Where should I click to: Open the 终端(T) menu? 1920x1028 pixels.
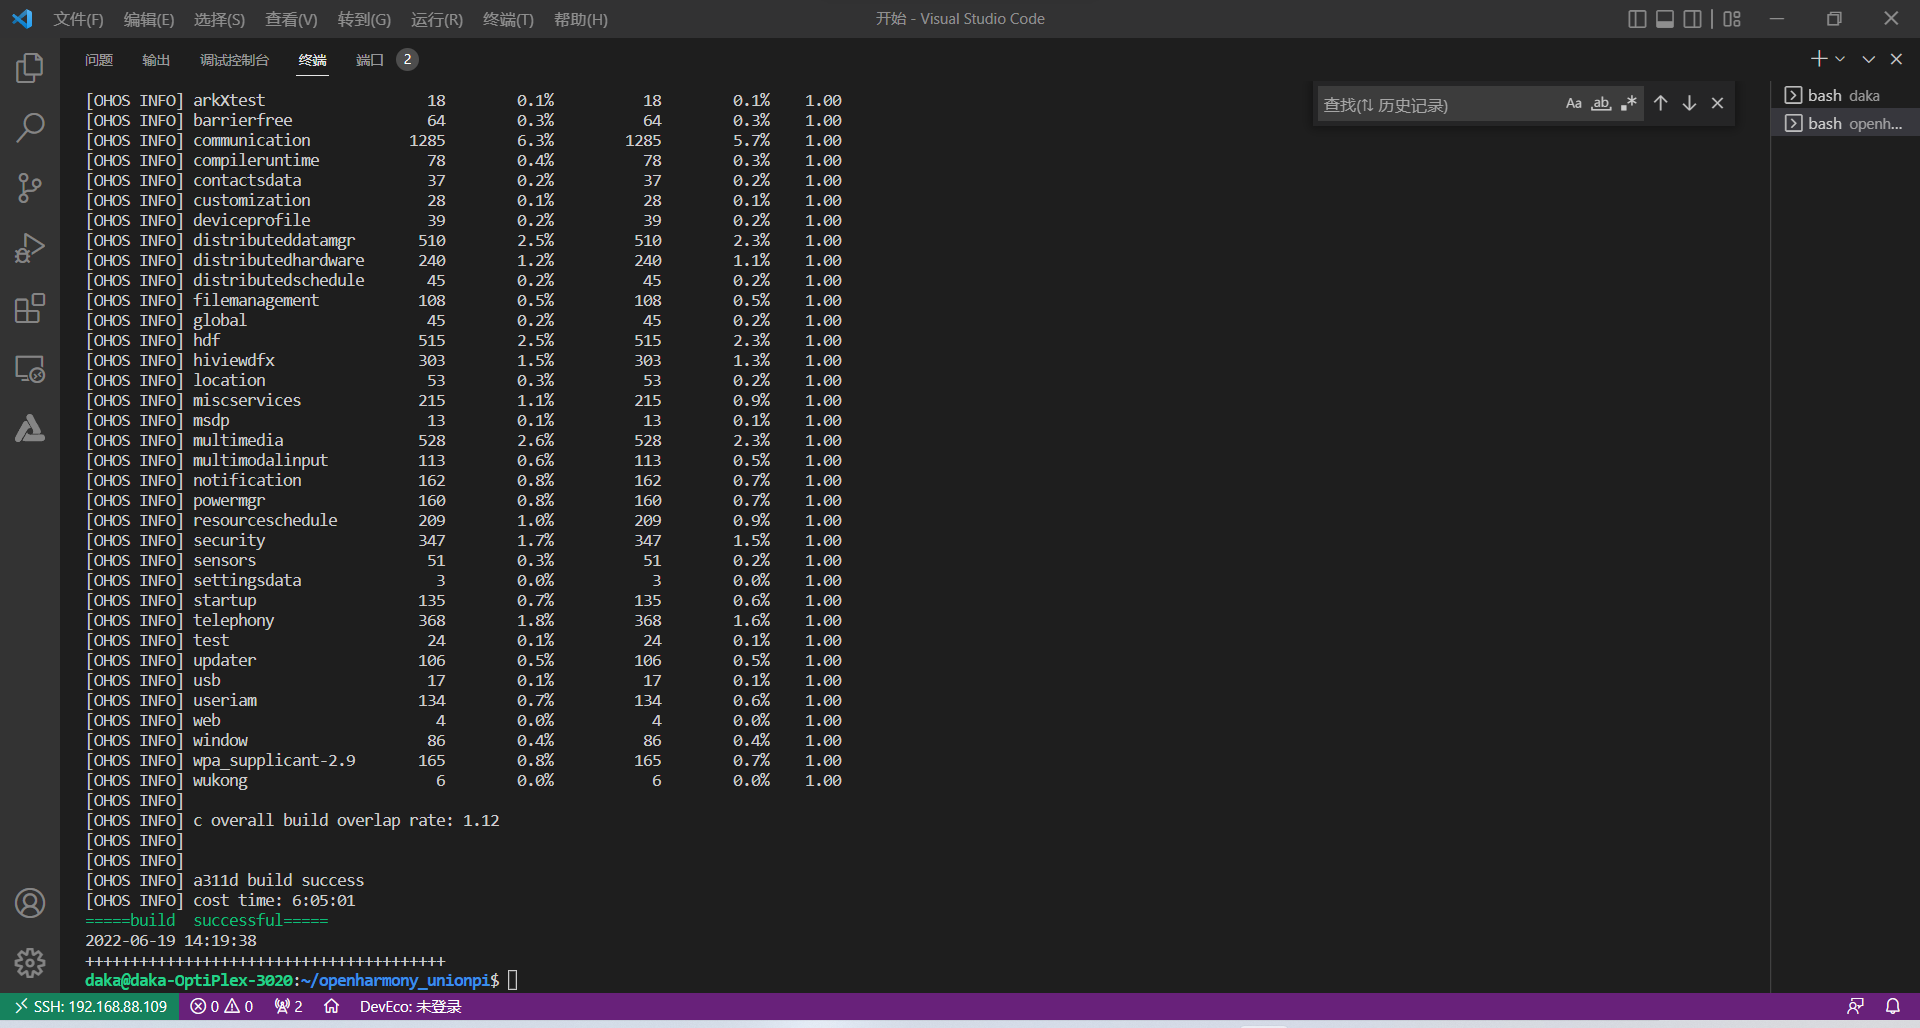coord(508,20)
